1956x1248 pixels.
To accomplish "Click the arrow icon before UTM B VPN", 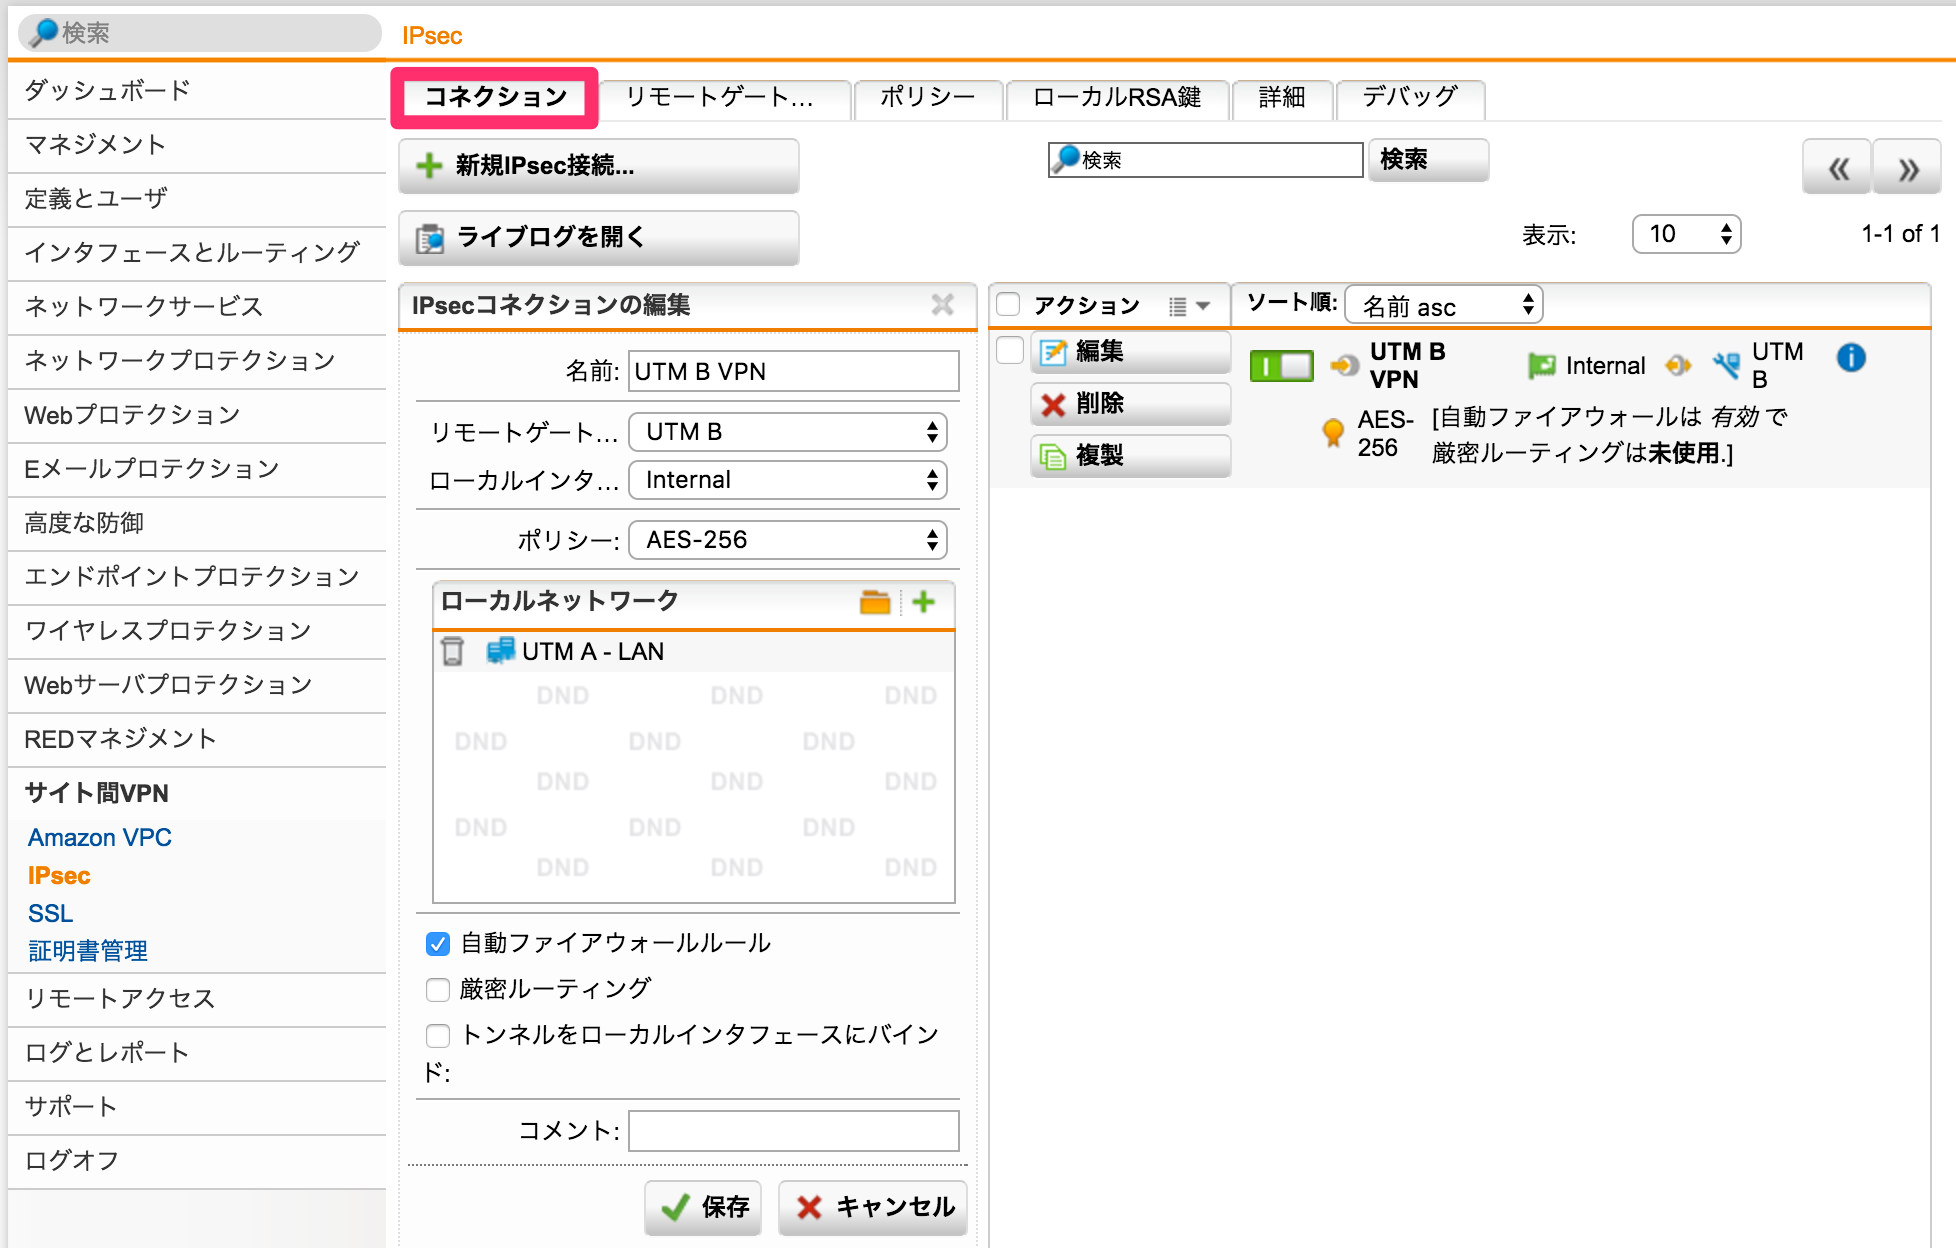I will click(1344, 366).
